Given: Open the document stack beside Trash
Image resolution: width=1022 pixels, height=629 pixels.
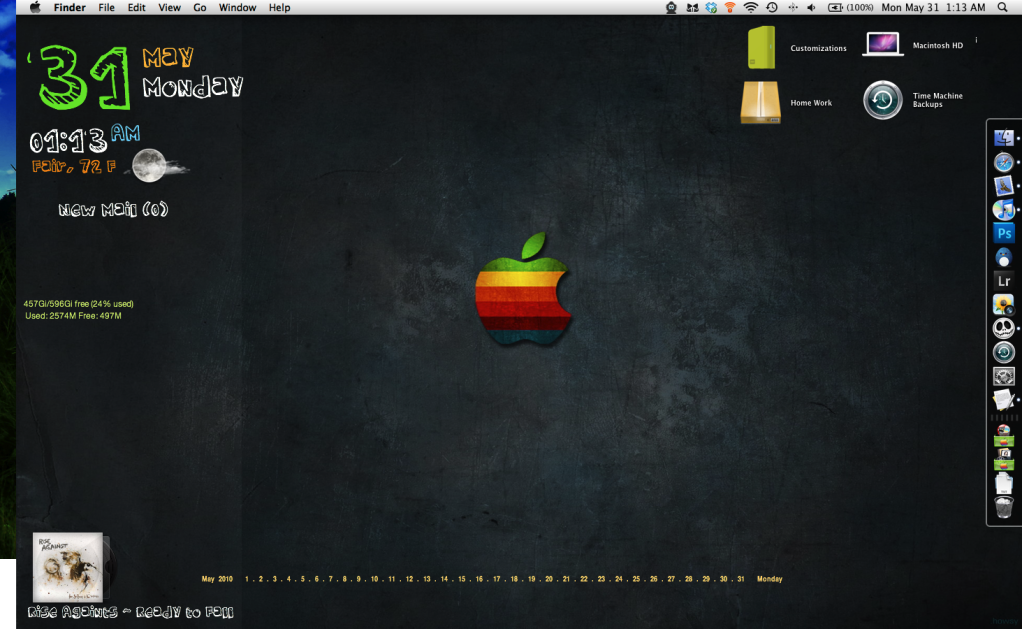Looking at the screenshot, I should pos(1004,484).
